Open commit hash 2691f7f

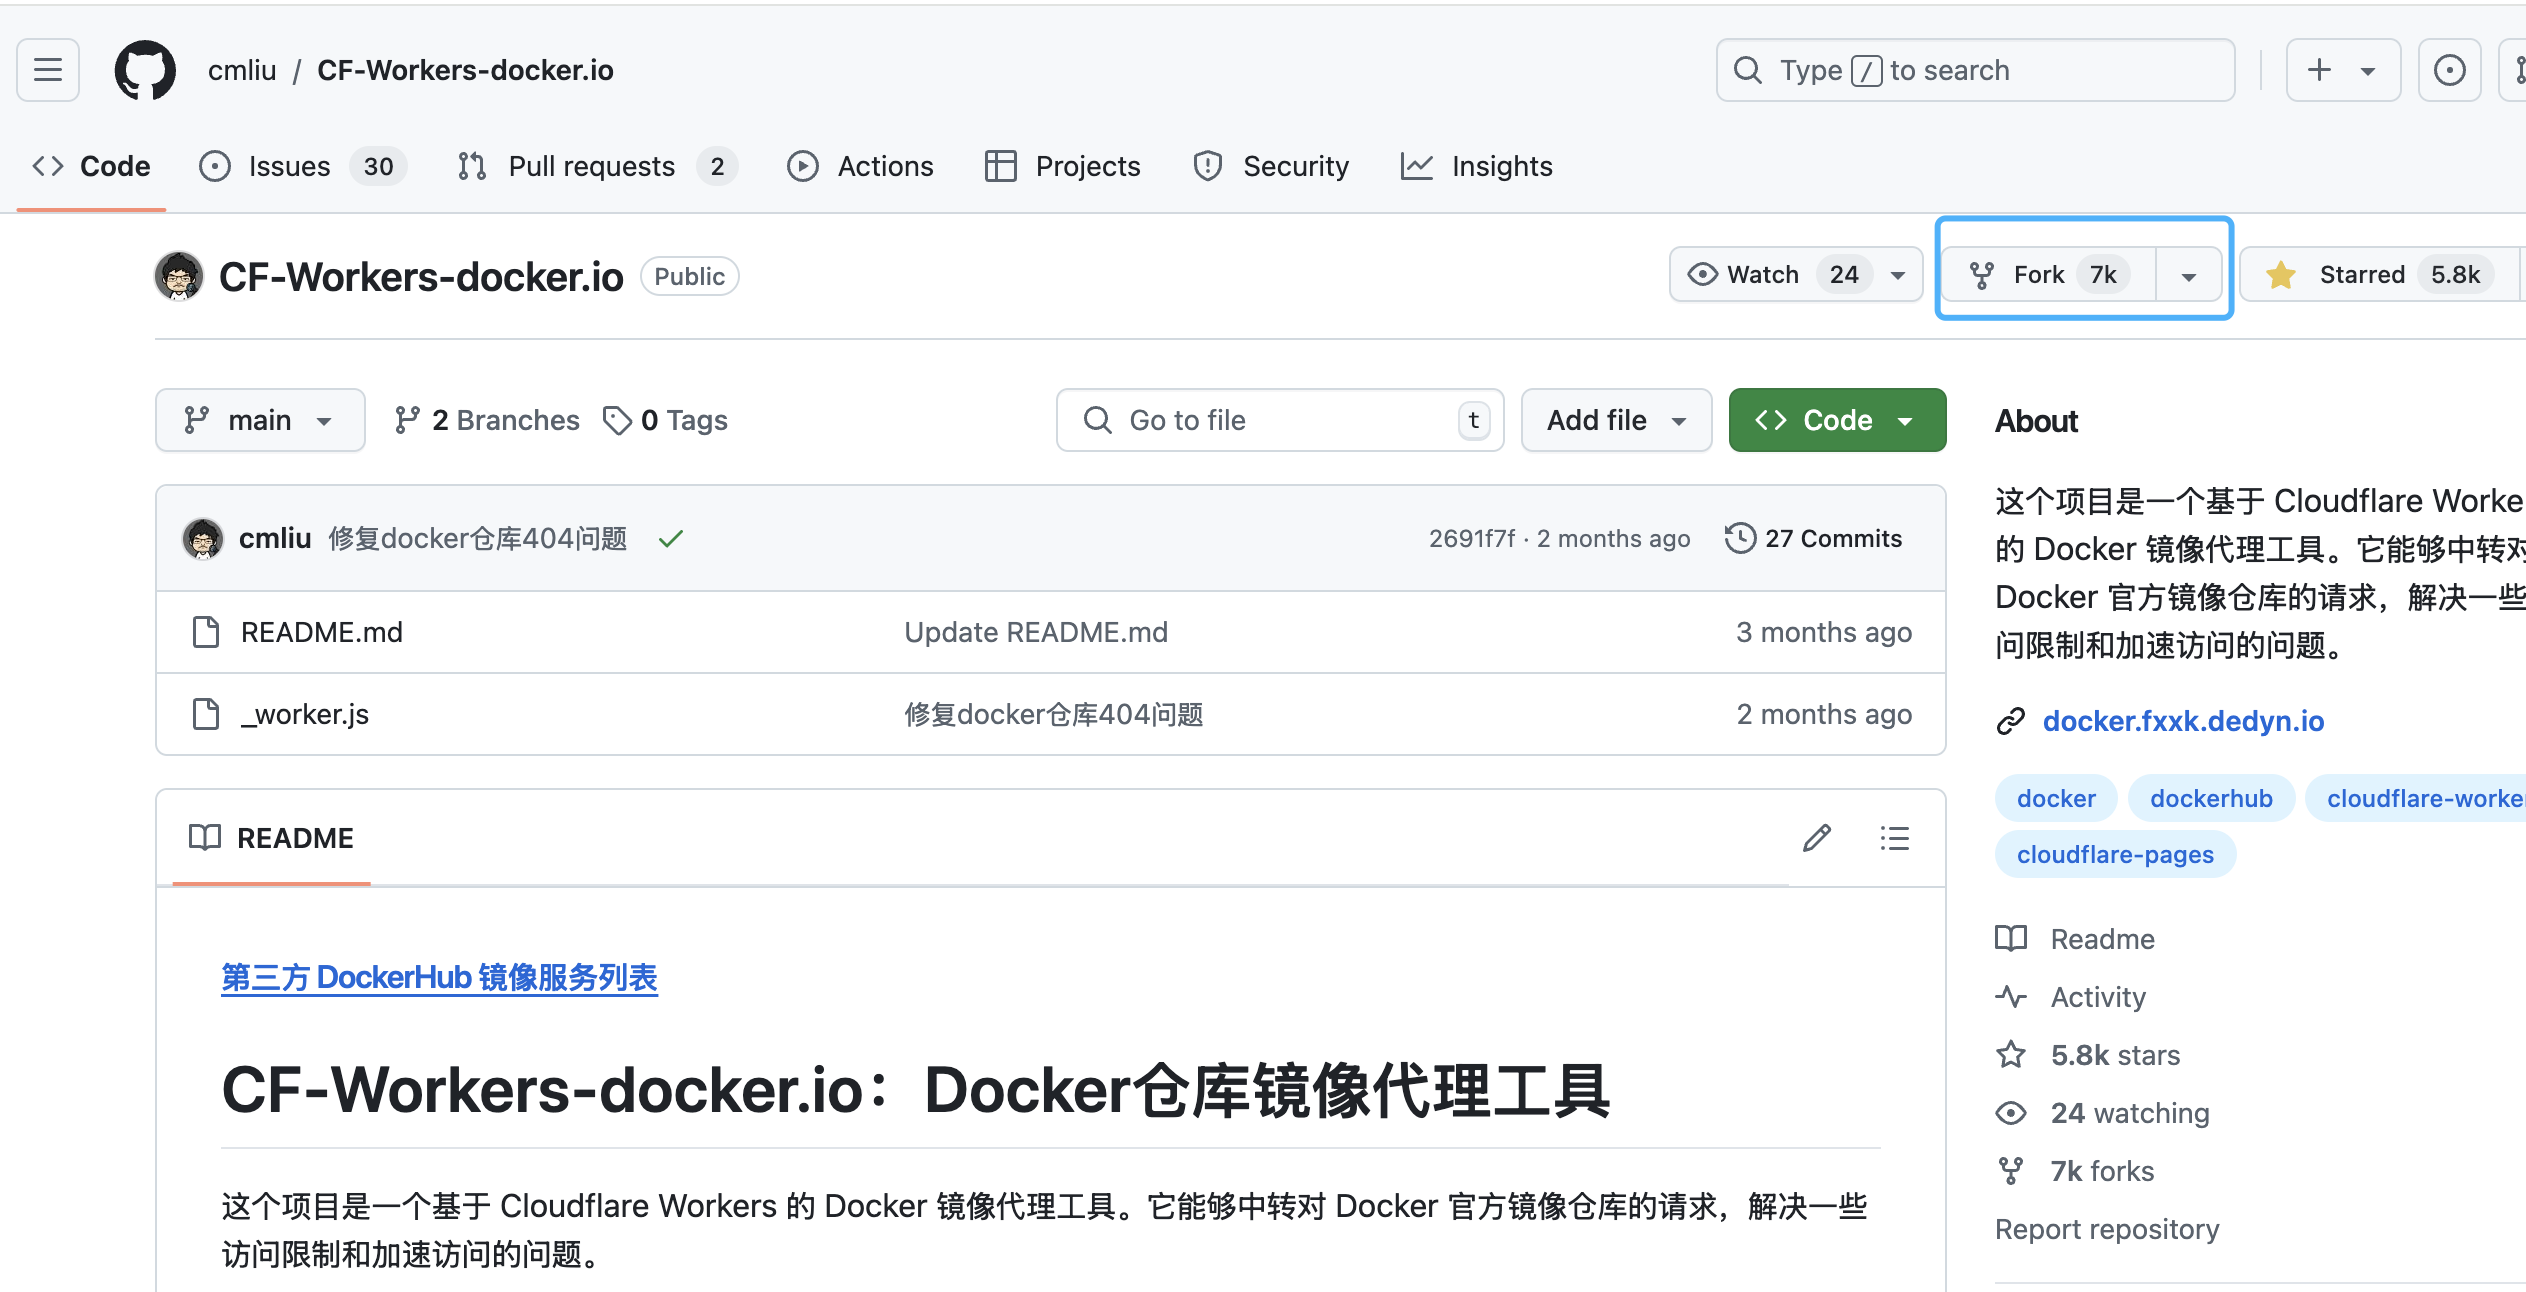click(x=1472, y=539)
